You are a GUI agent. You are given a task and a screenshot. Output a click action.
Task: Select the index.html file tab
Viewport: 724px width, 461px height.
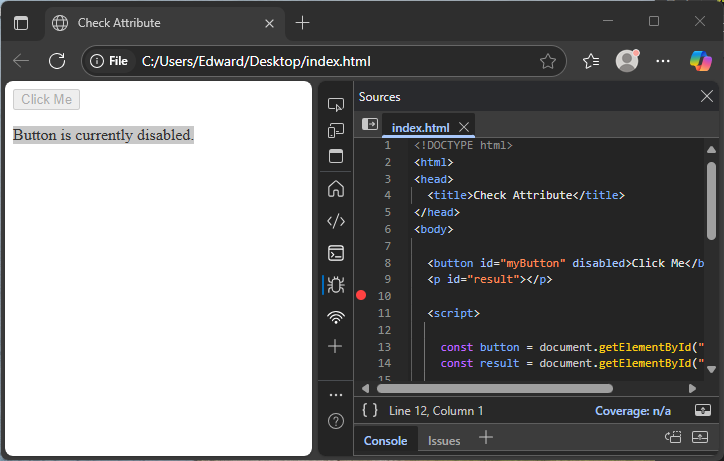[420, 127]
